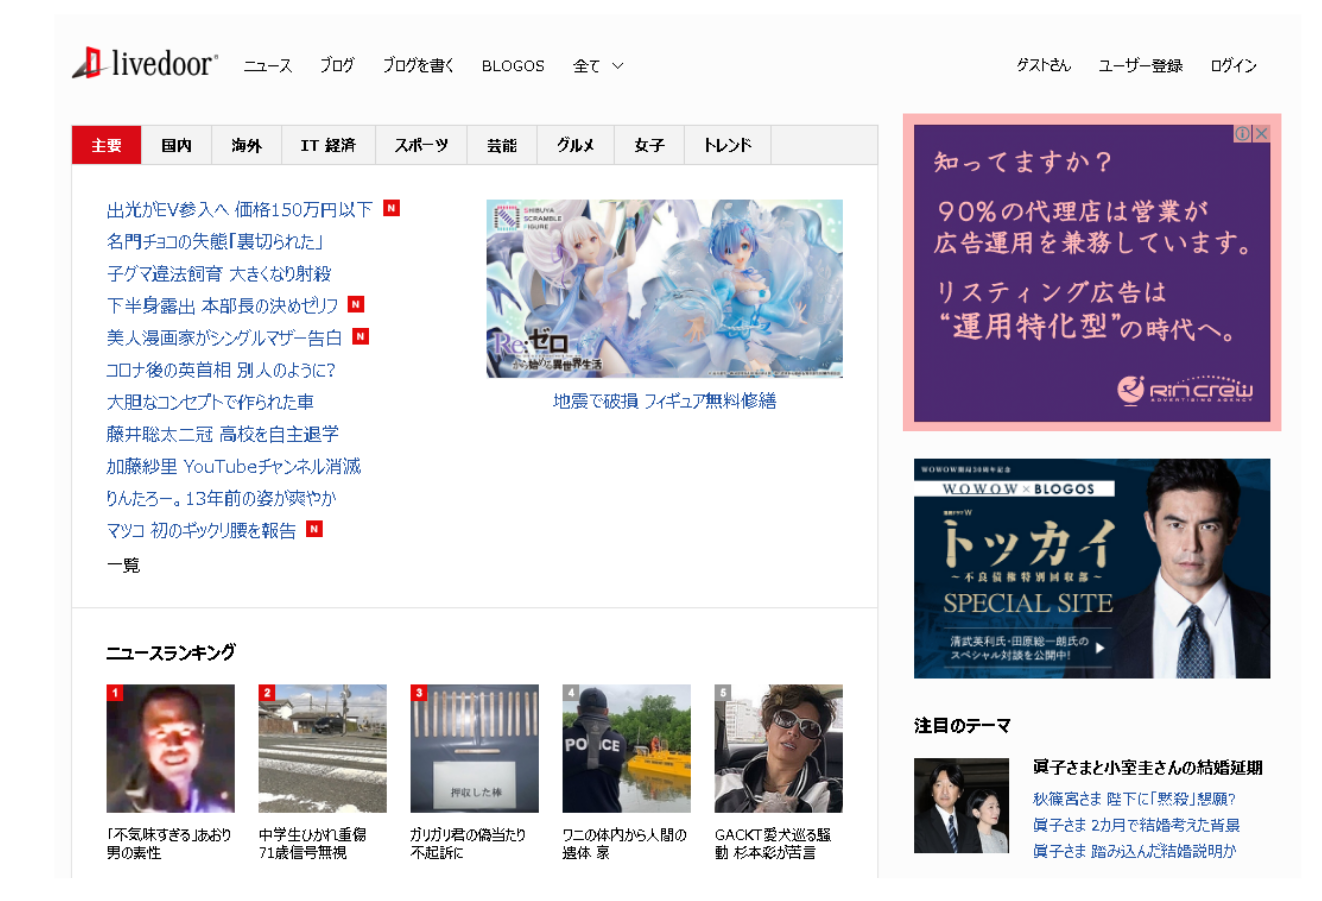Close the ad with X icon
Screen dimensions: 1322x901
[1262, 134]
